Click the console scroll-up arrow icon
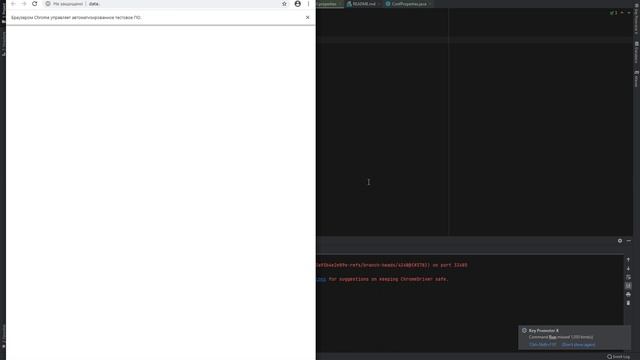This screenshot has width=640, height=360. click(x=628, y=260)
